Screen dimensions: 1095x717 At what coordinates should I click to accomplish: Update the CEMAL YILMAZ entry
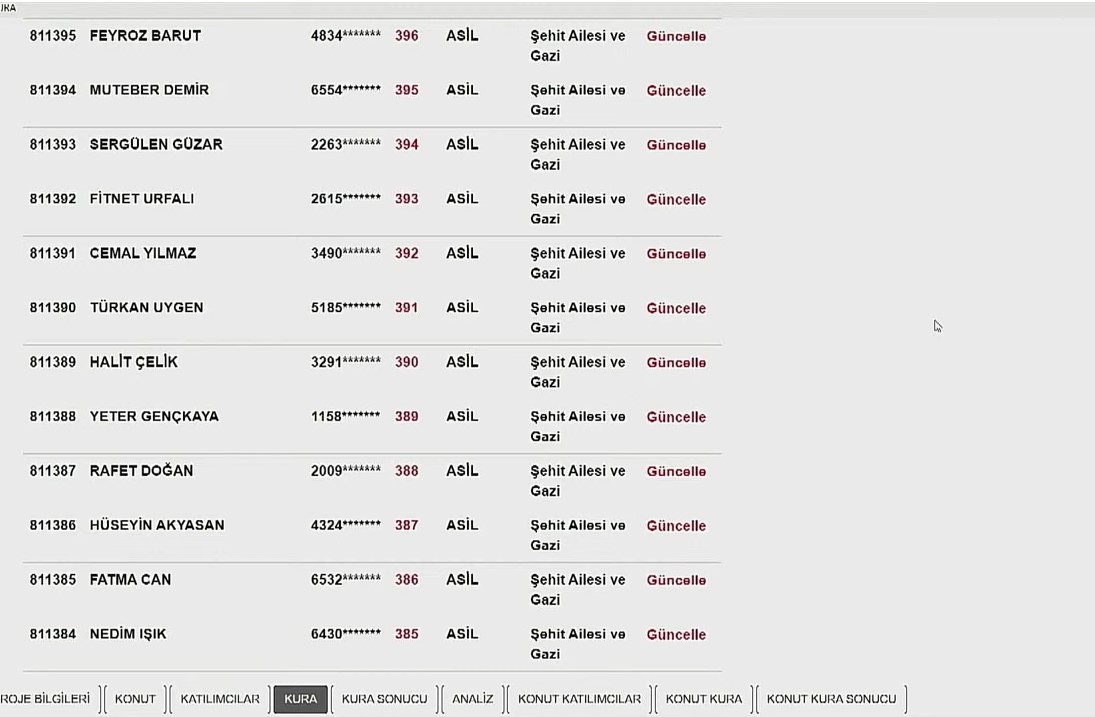(x=676, y=254)
